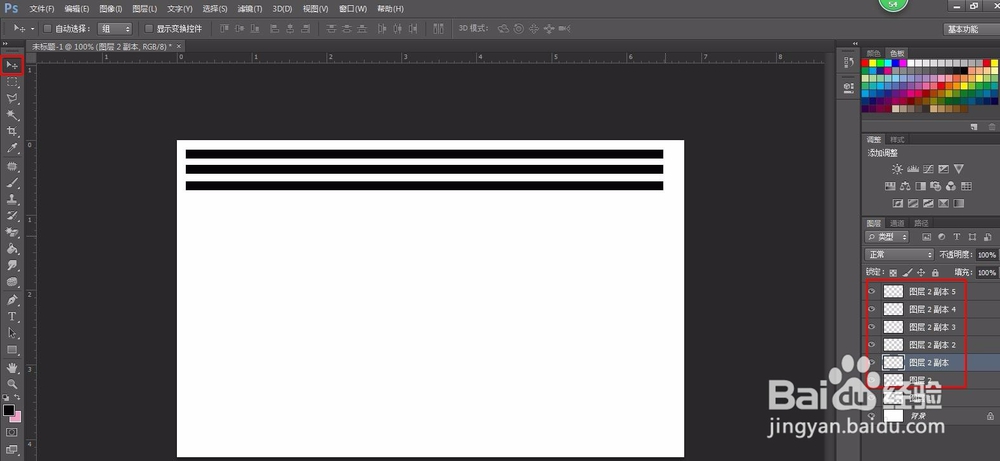Click the 不透明度 100% value field
The height and width of the screenshot is (461, 1000).
click(986, 254)
